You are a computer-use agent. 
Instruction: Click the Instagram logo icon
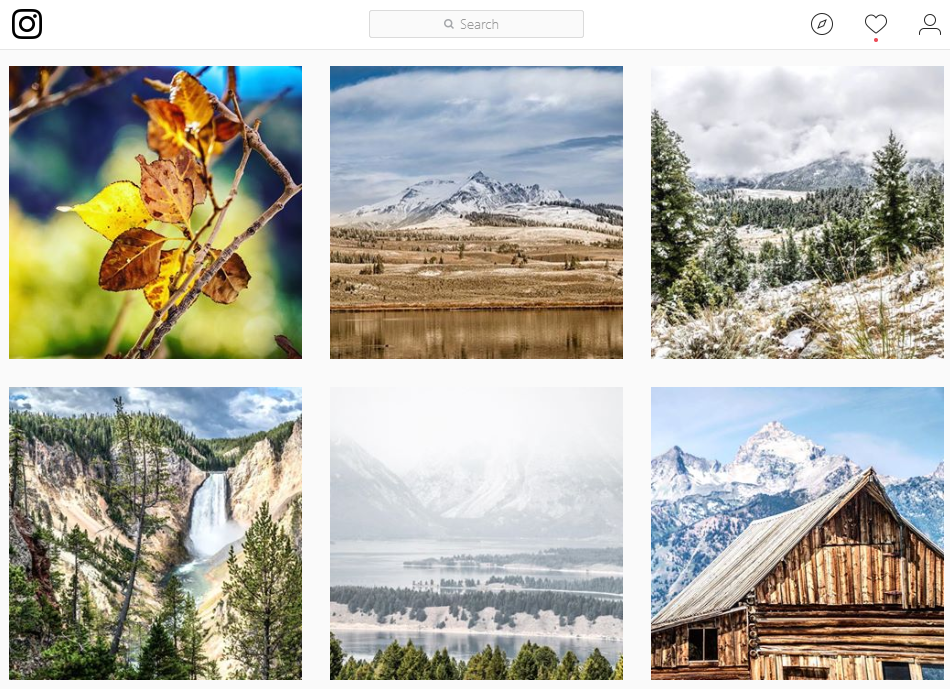tap(27, 24)
